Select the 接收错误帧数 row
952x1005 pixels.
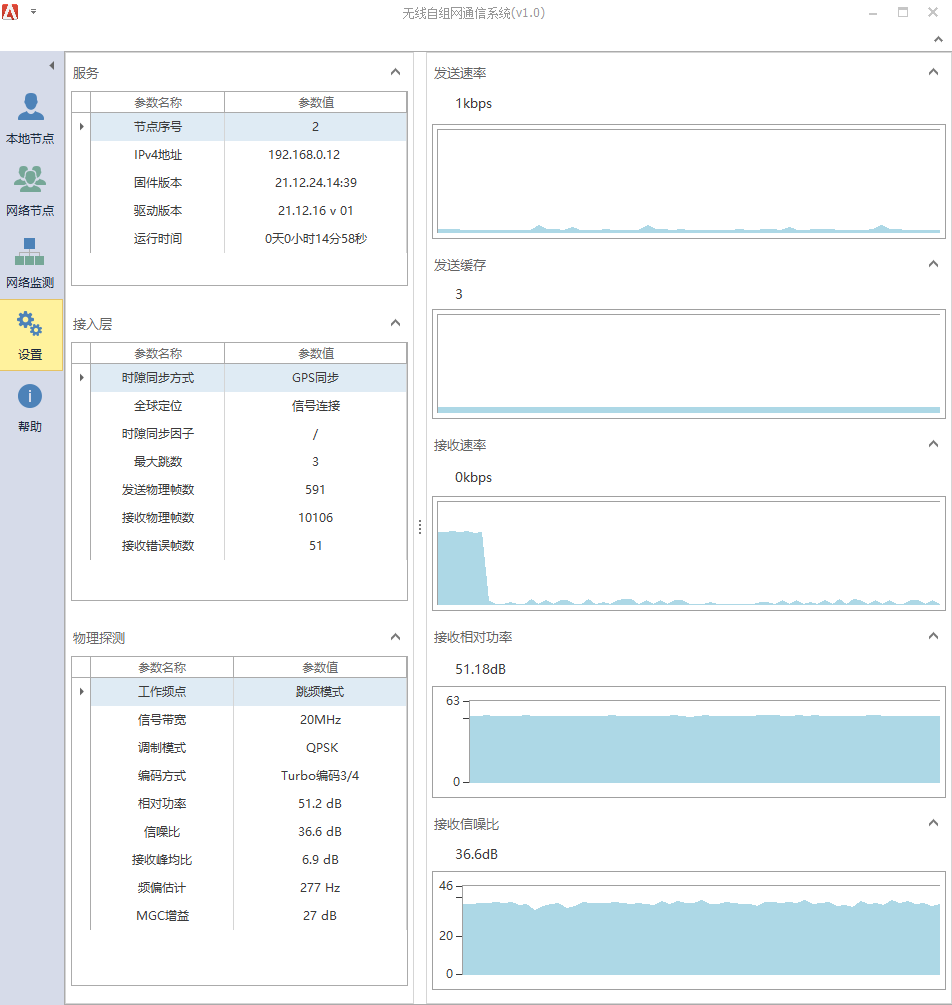click(x=249, y=546)
